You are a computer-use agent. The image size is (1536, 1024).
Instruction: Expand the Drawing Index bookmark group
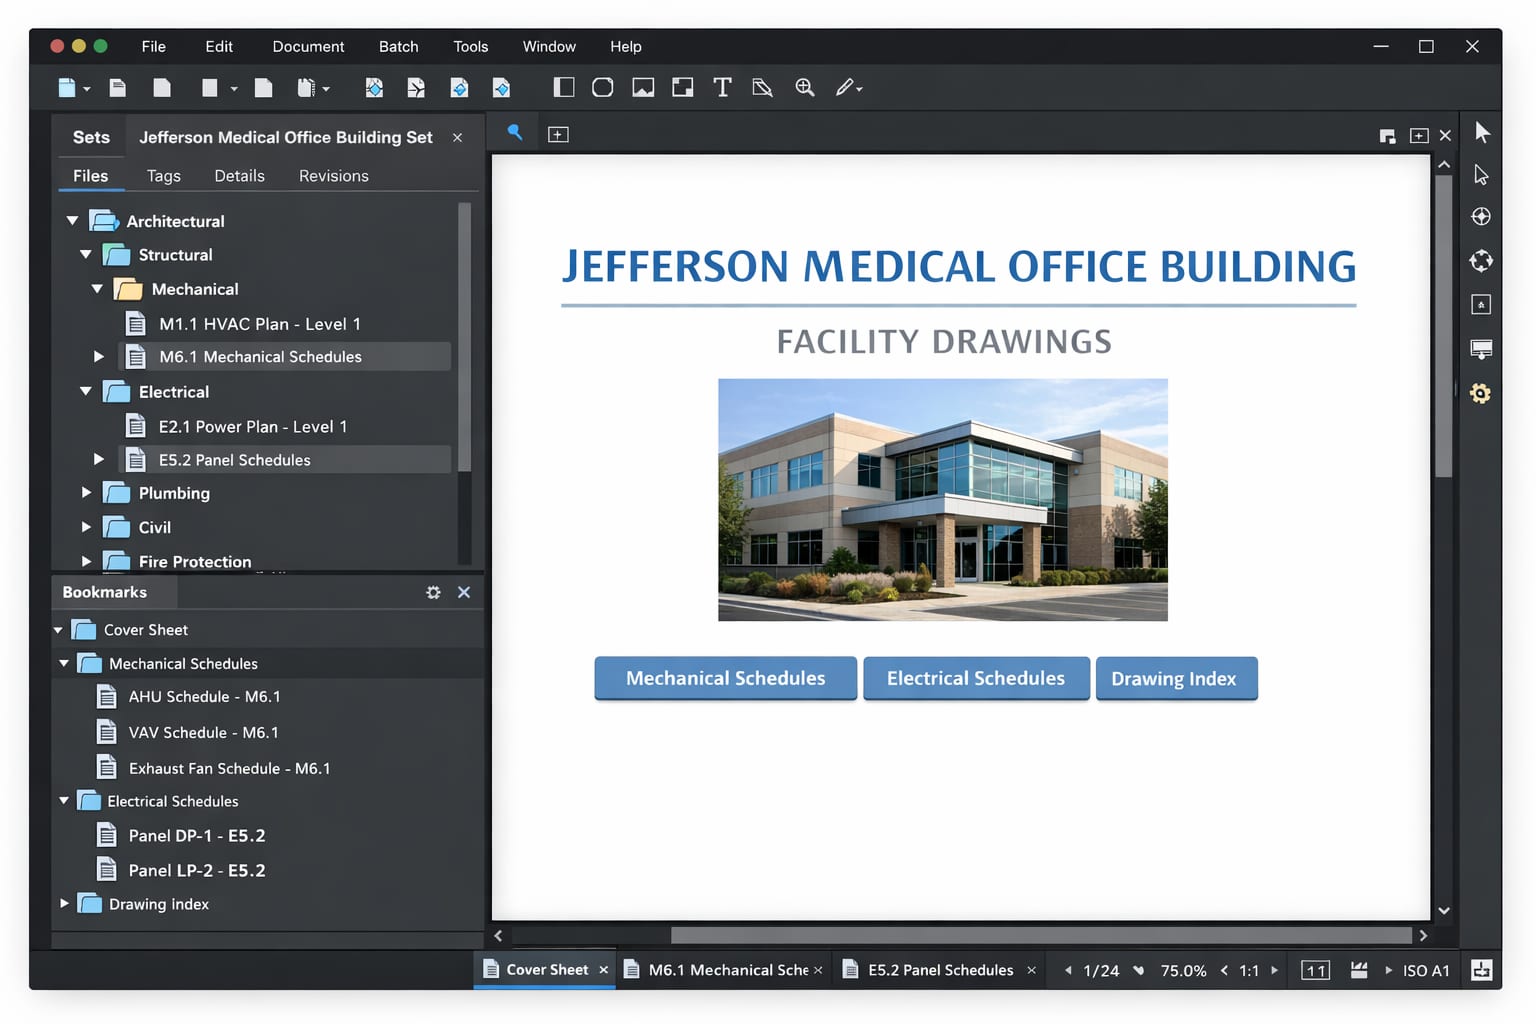coord(63,903)
